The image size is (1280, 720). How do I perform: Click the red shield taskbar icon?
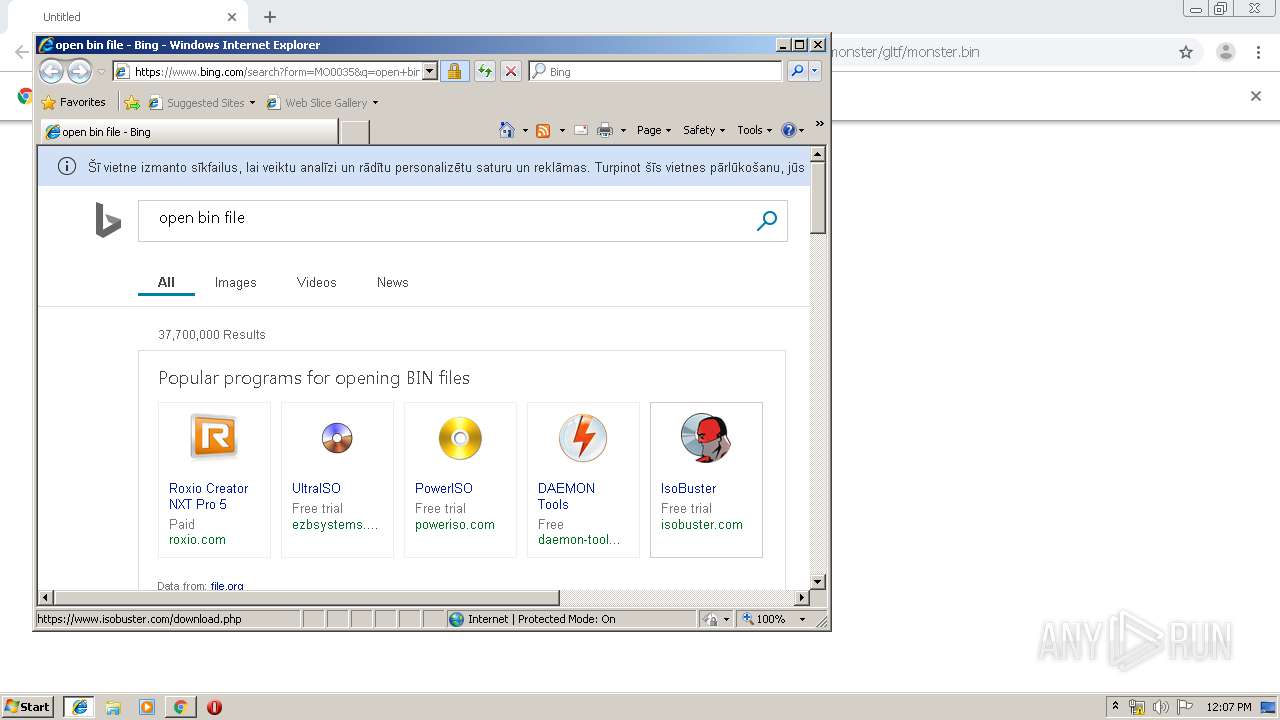click(x=214, y=707)
